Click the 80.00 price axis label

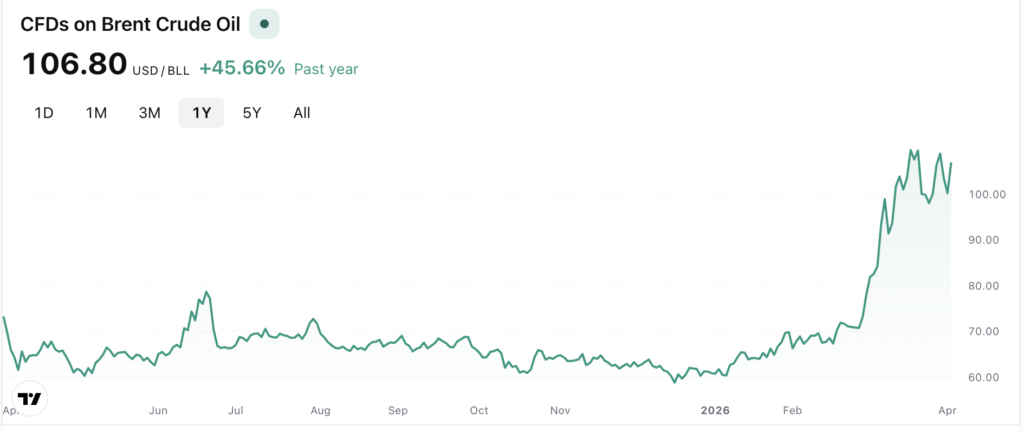(x=987, y=286)
